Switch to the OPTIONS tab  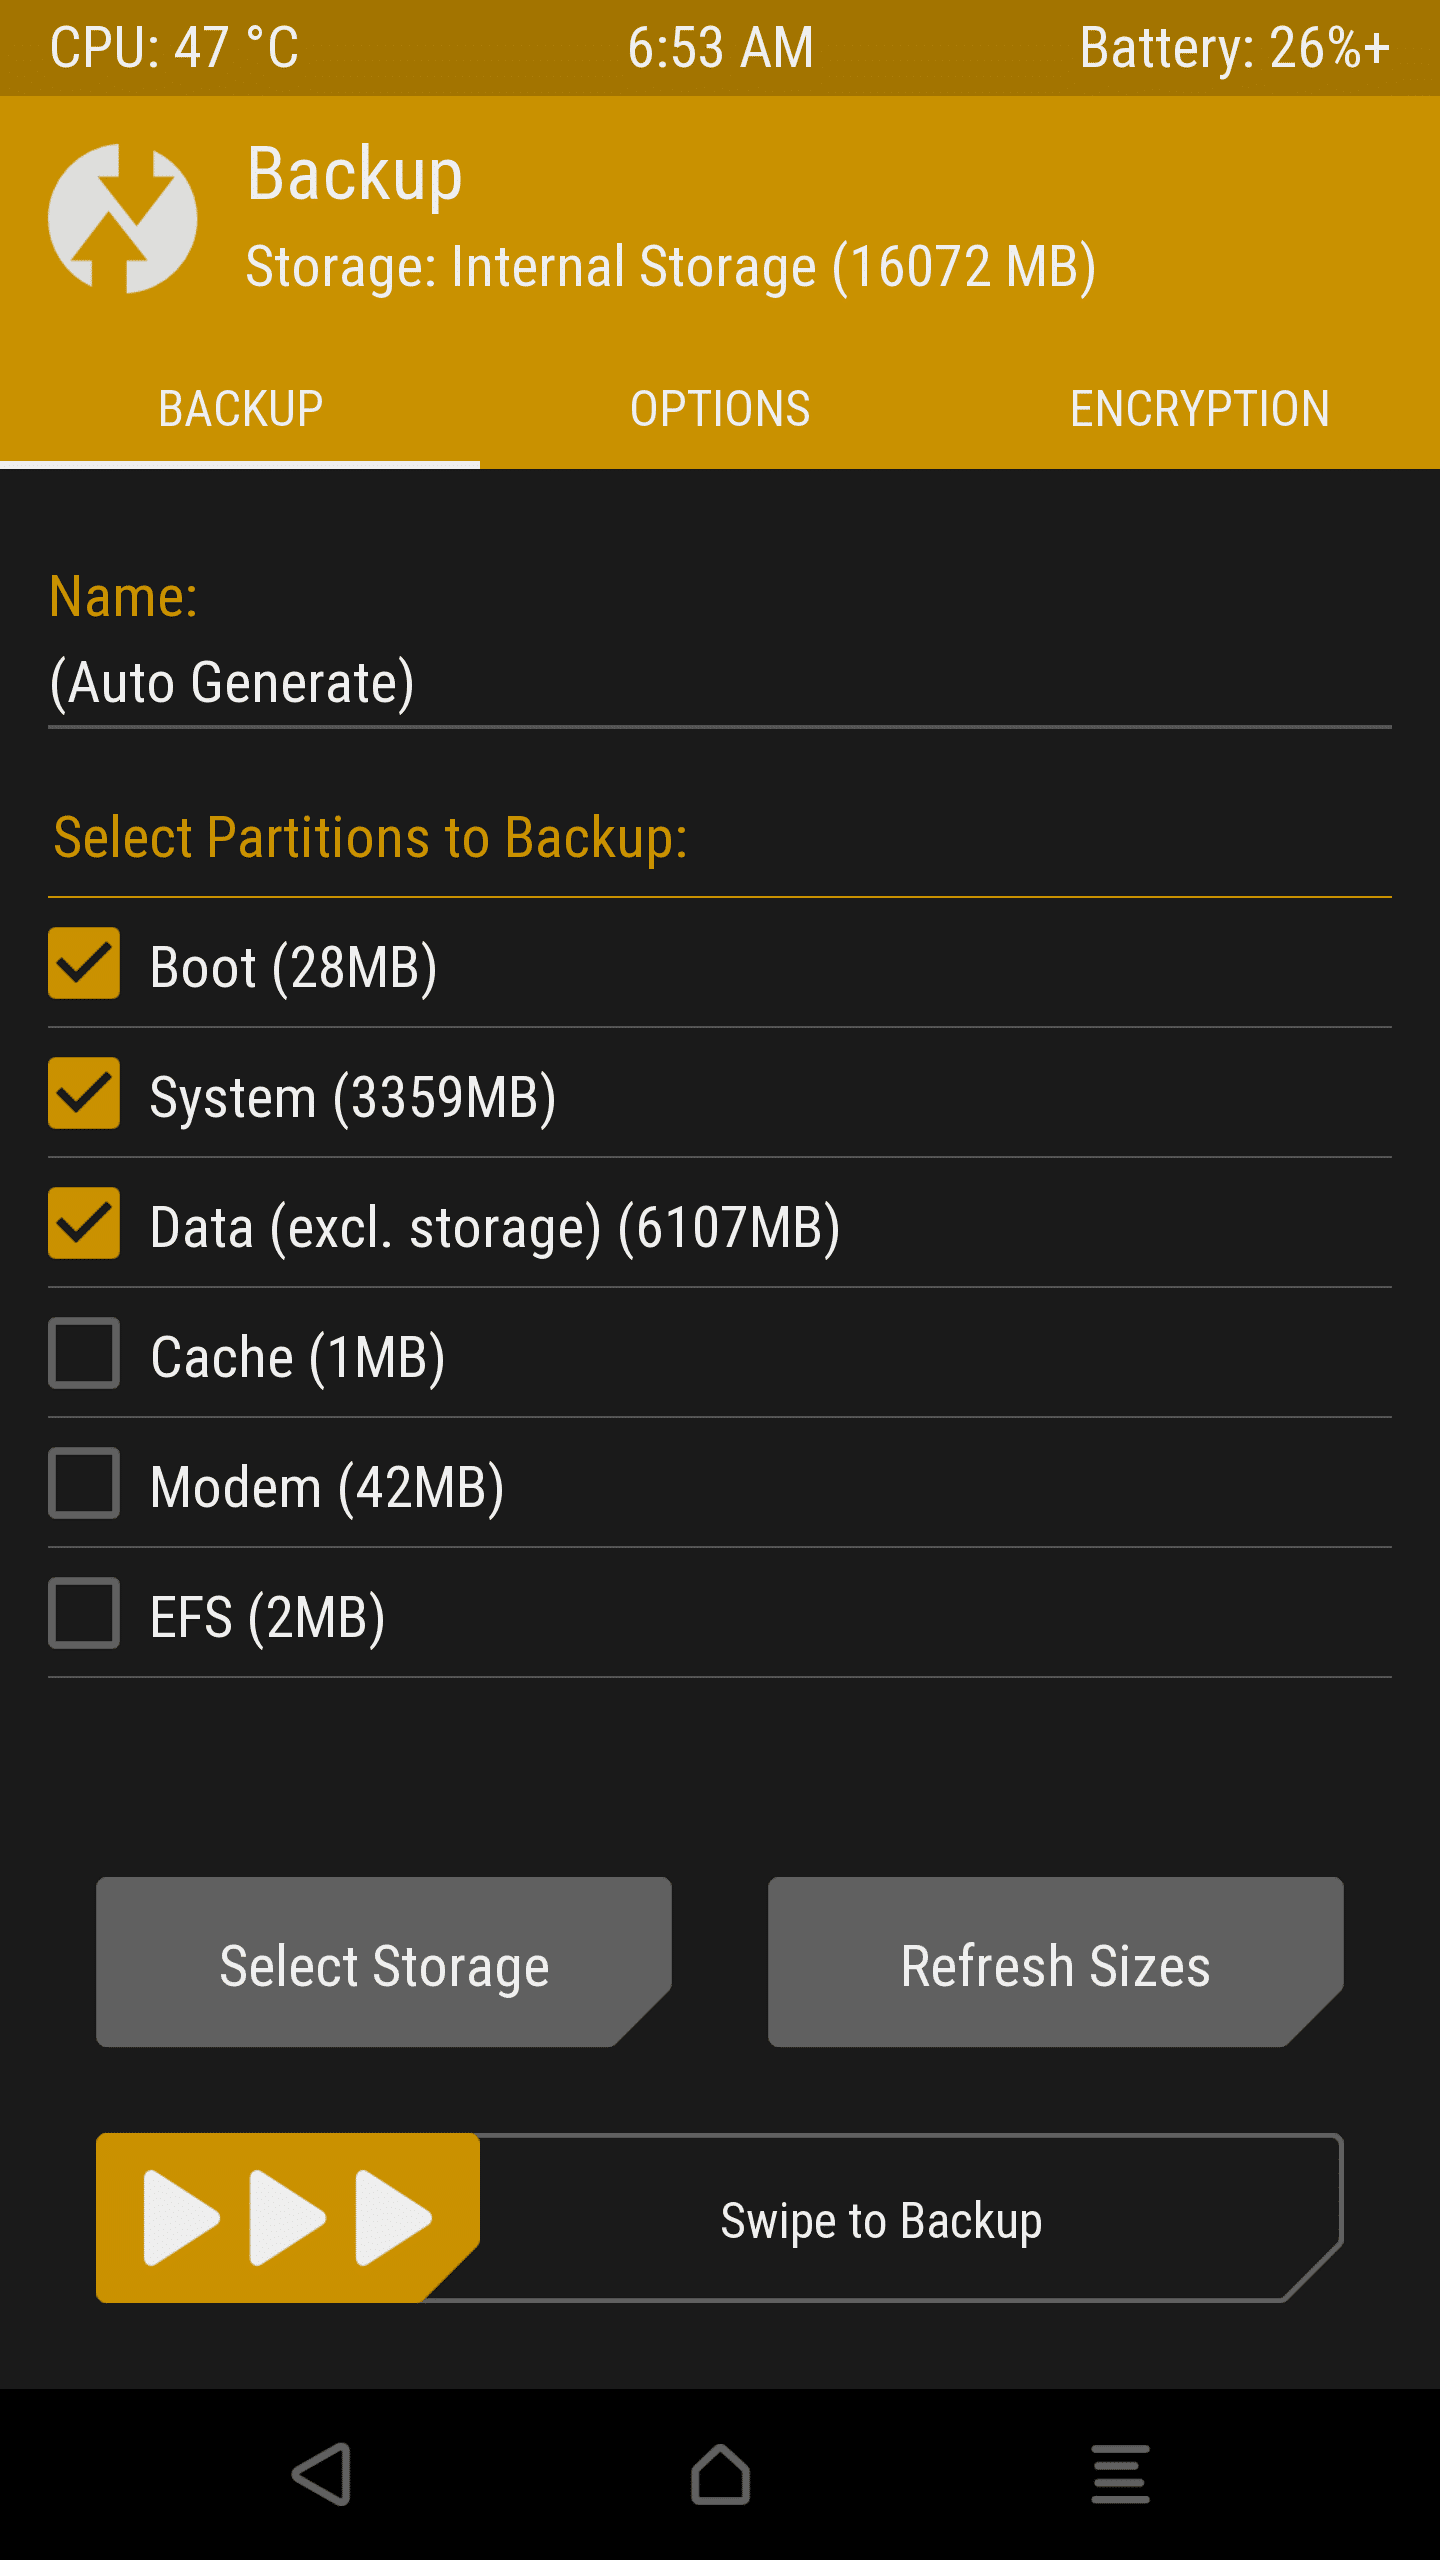click(x=720, y=410)
